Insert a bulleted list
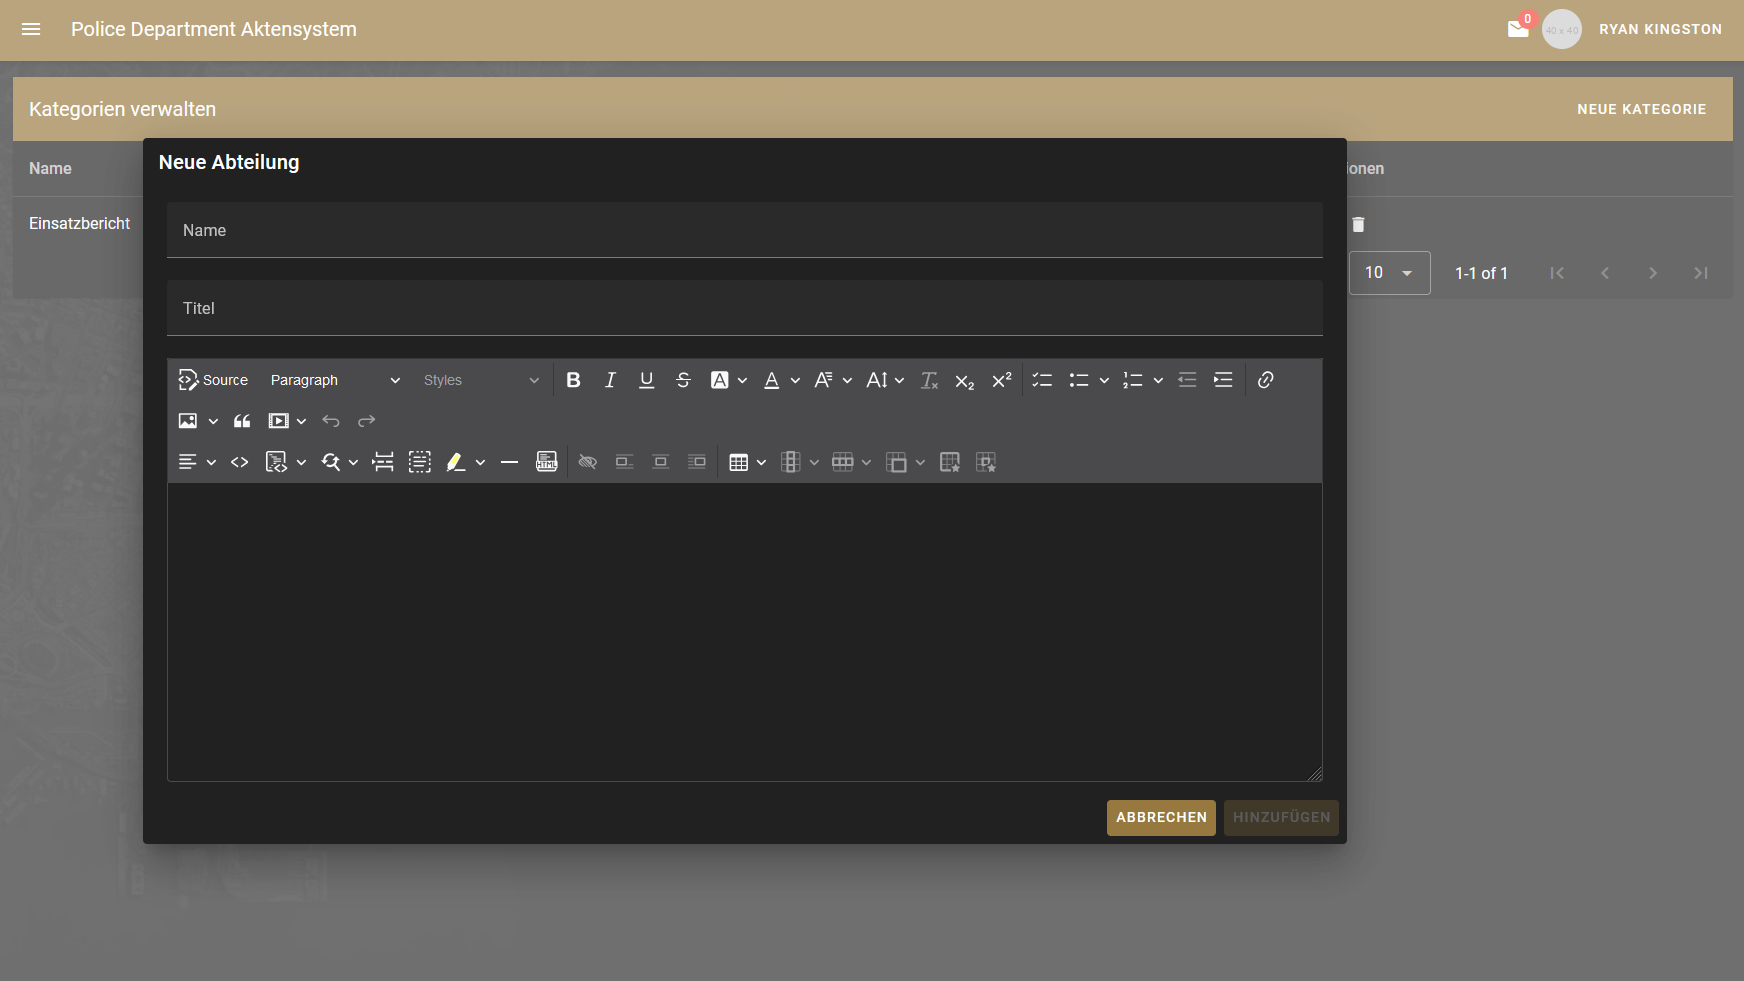Screen dimensions: 1744x981 click(x=1079, y=380)
